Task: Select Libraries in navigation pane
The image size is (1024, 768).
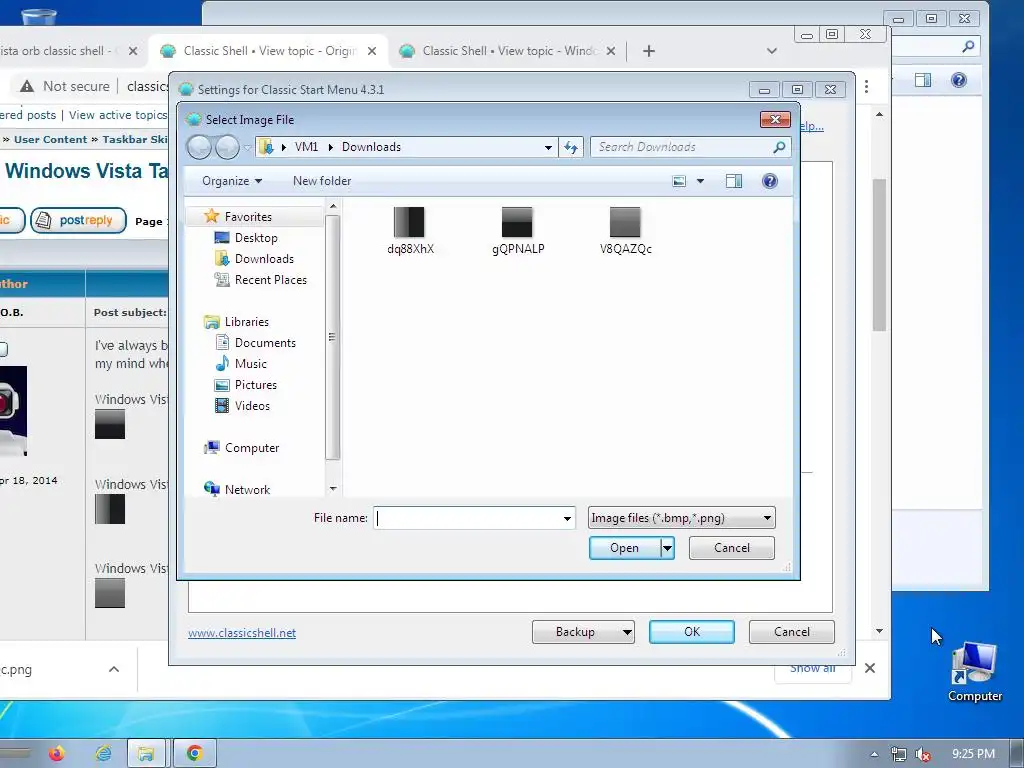Action: pyautogui.click(x=246, y=322)
